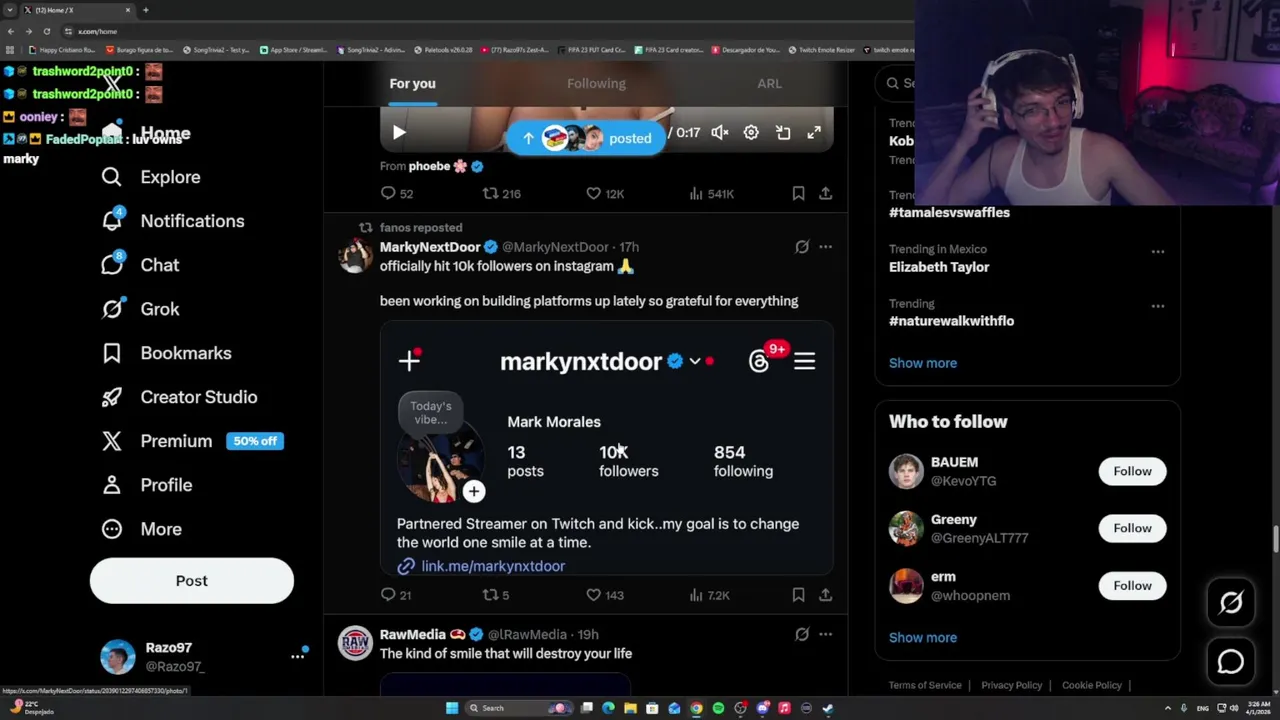Ask Grok about MarkyNextDoor's post

(802, 247)
